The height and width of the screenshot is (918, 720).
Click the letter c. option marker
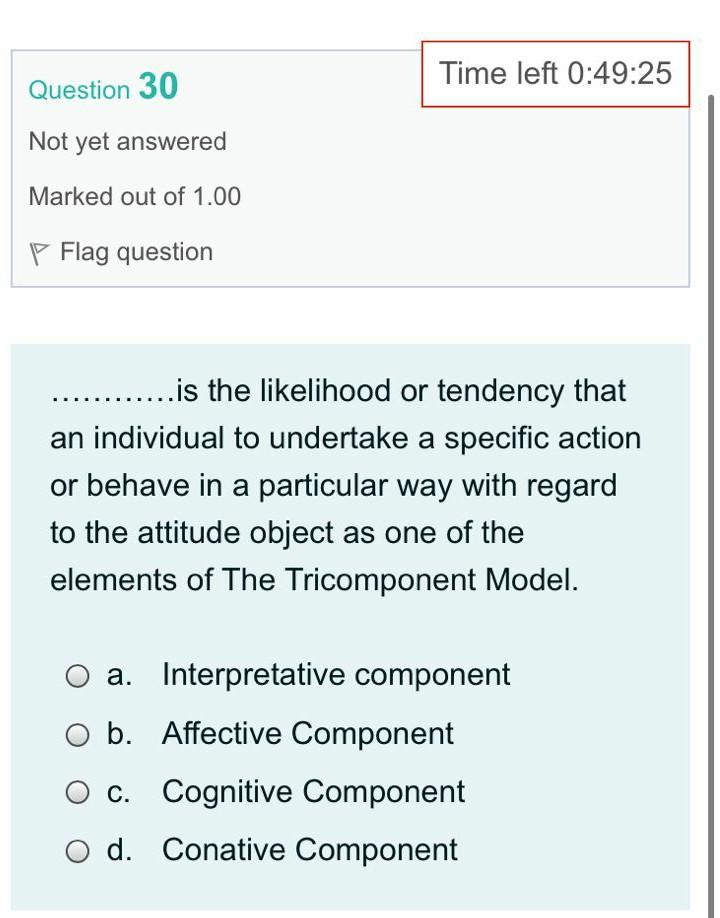tap(119, 792)
